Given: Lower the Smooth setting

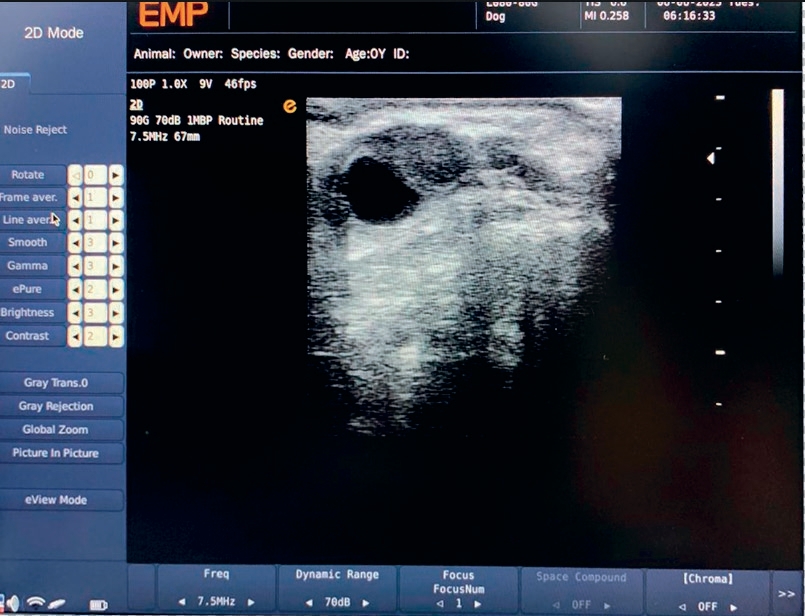Looking at the screenshot, I should pos(75,243).
